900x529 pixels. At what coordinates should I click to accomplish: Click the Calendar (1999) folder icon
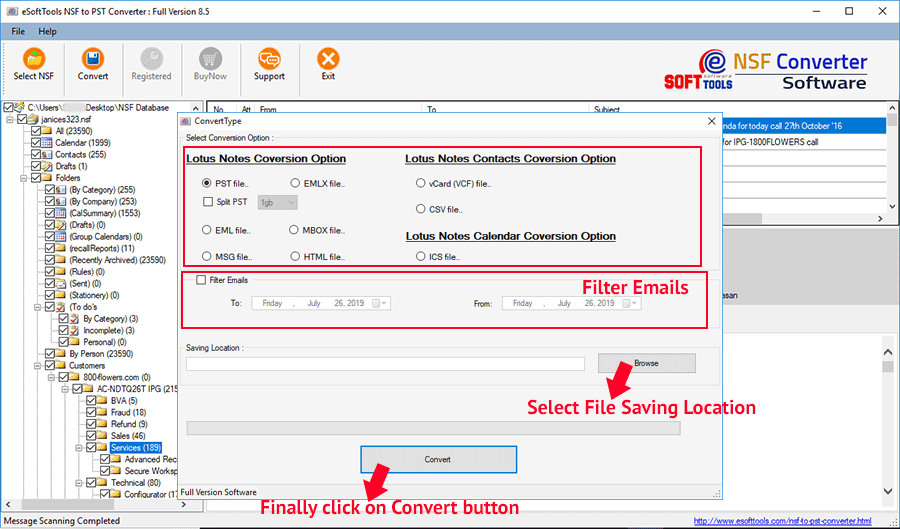47,143
